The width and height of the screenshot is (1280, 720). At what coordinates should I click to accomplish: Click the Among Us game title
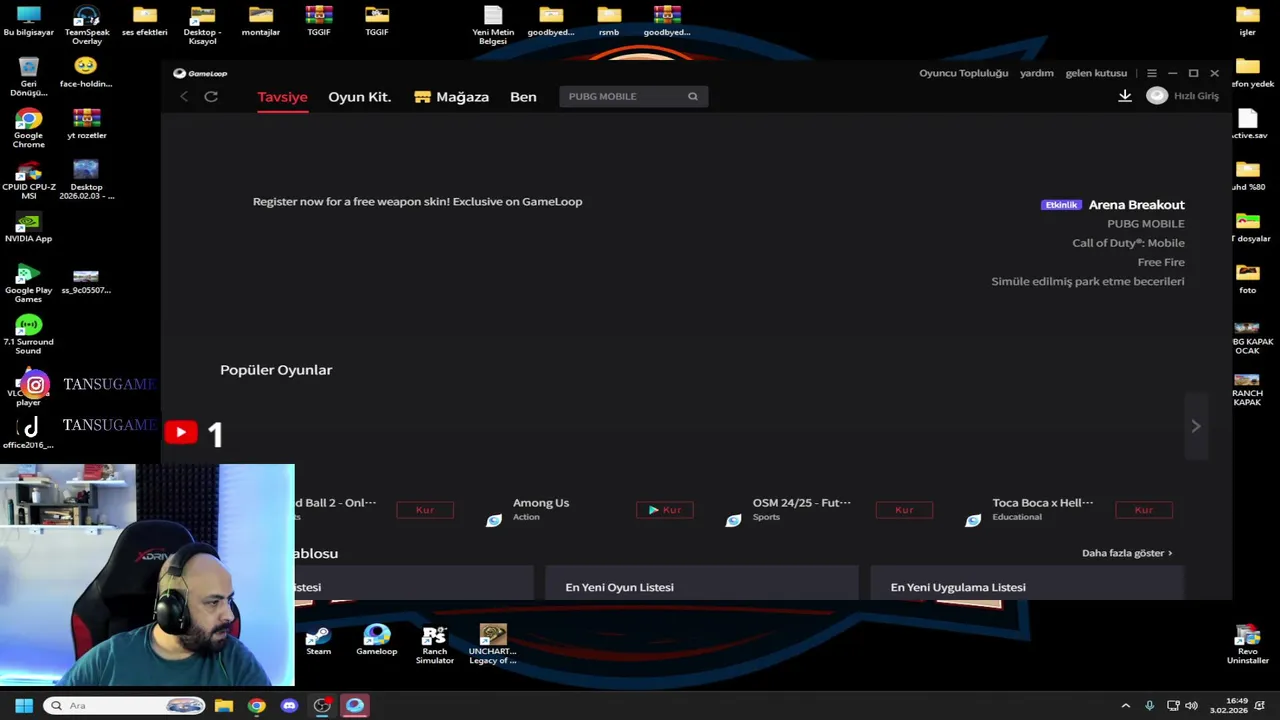541,503
